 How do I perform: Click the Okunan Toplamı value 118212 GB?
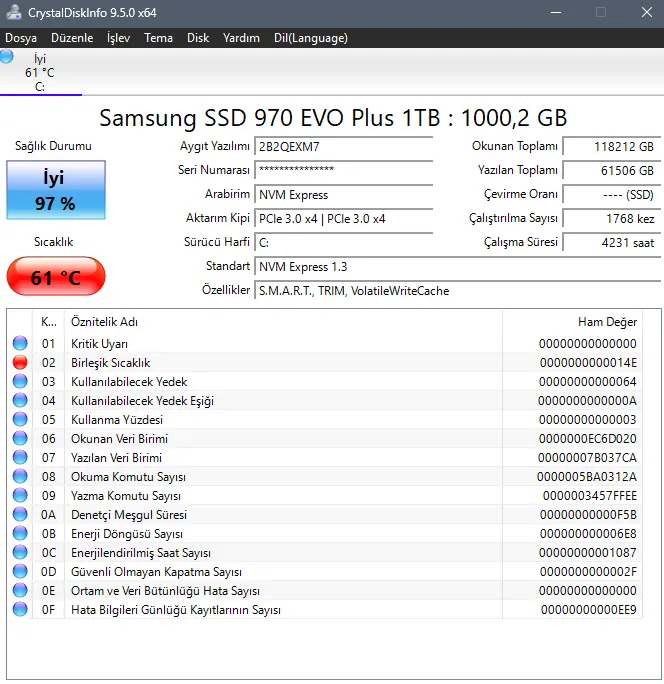[x=612, y=147]
